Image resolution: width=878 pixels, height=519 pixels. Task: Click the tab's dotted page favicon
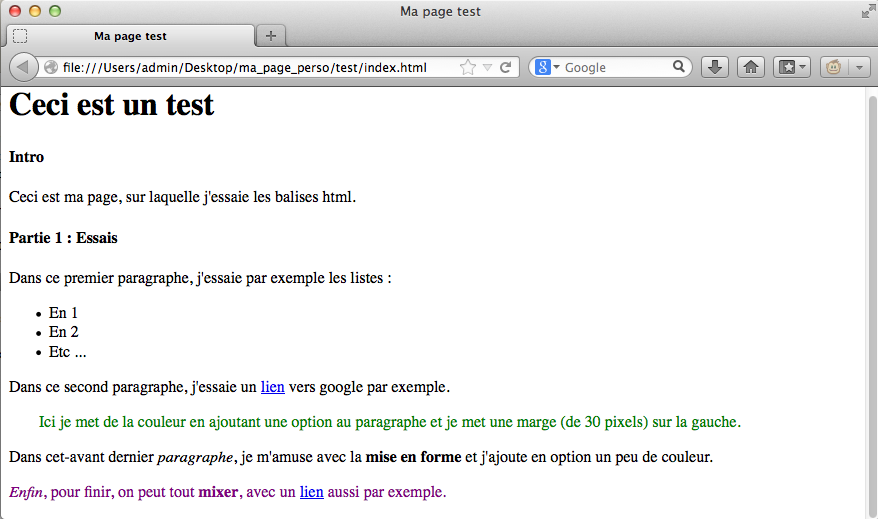click(x=20, y=36)
